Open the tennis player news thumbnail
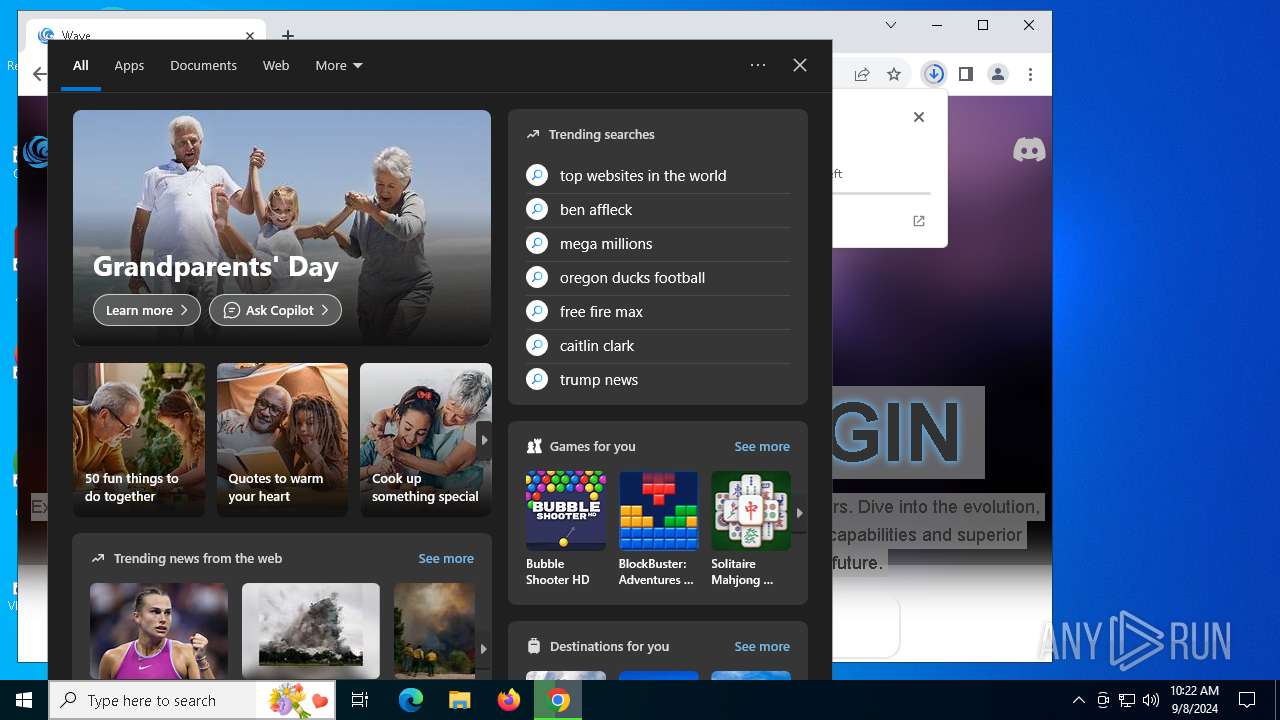The image size is (1280, 720). coord(159,631)
